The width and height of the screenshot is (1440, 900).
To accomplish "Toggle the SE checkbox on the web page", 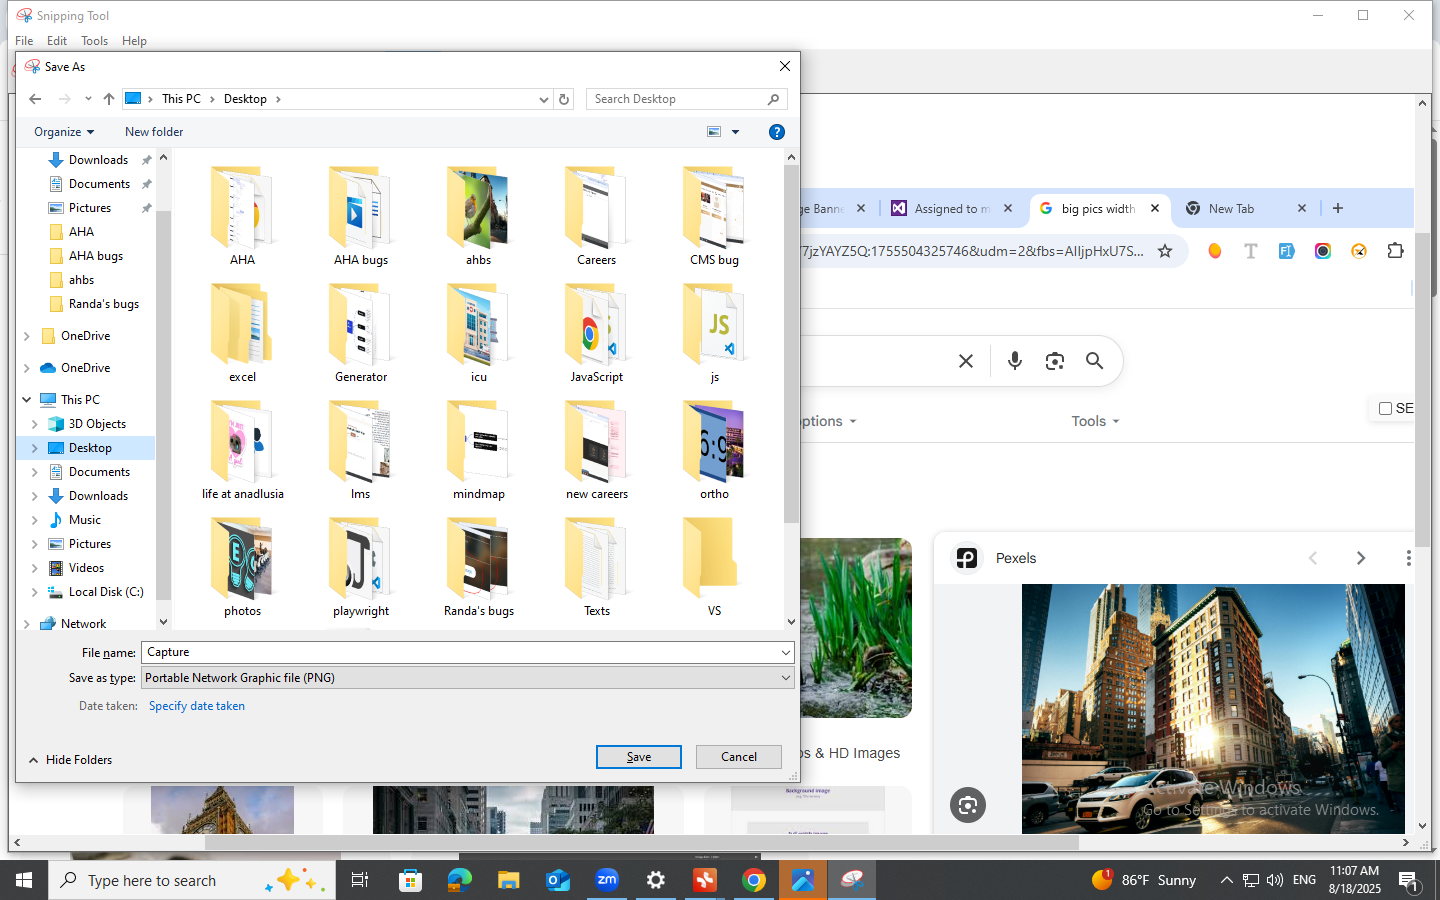I will tap(1385, 408).
